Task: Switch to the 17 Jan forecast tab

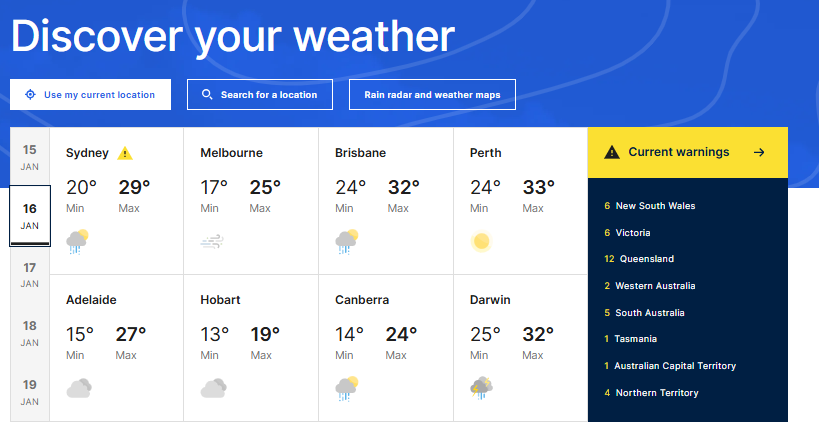Action: tap(30, 274)
